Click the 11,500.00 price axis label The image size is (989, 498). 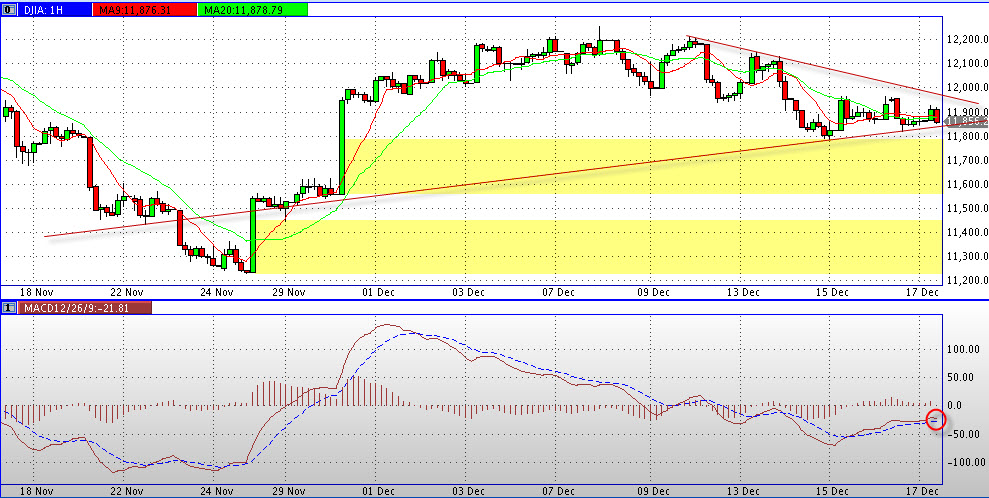[966, 207]
